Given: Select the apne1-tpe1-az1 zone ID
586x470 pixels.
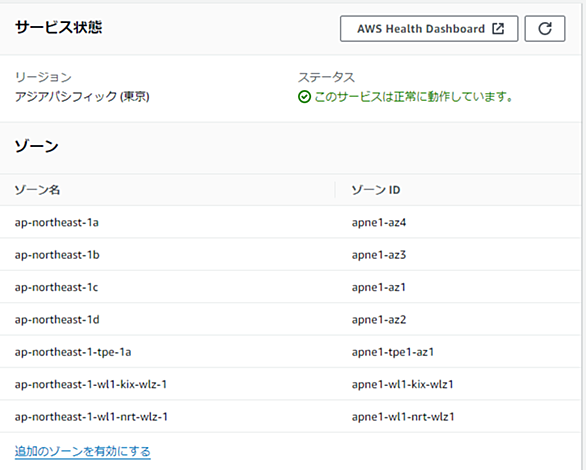Looking at the screenshot, I should click(x=392, y=352).
